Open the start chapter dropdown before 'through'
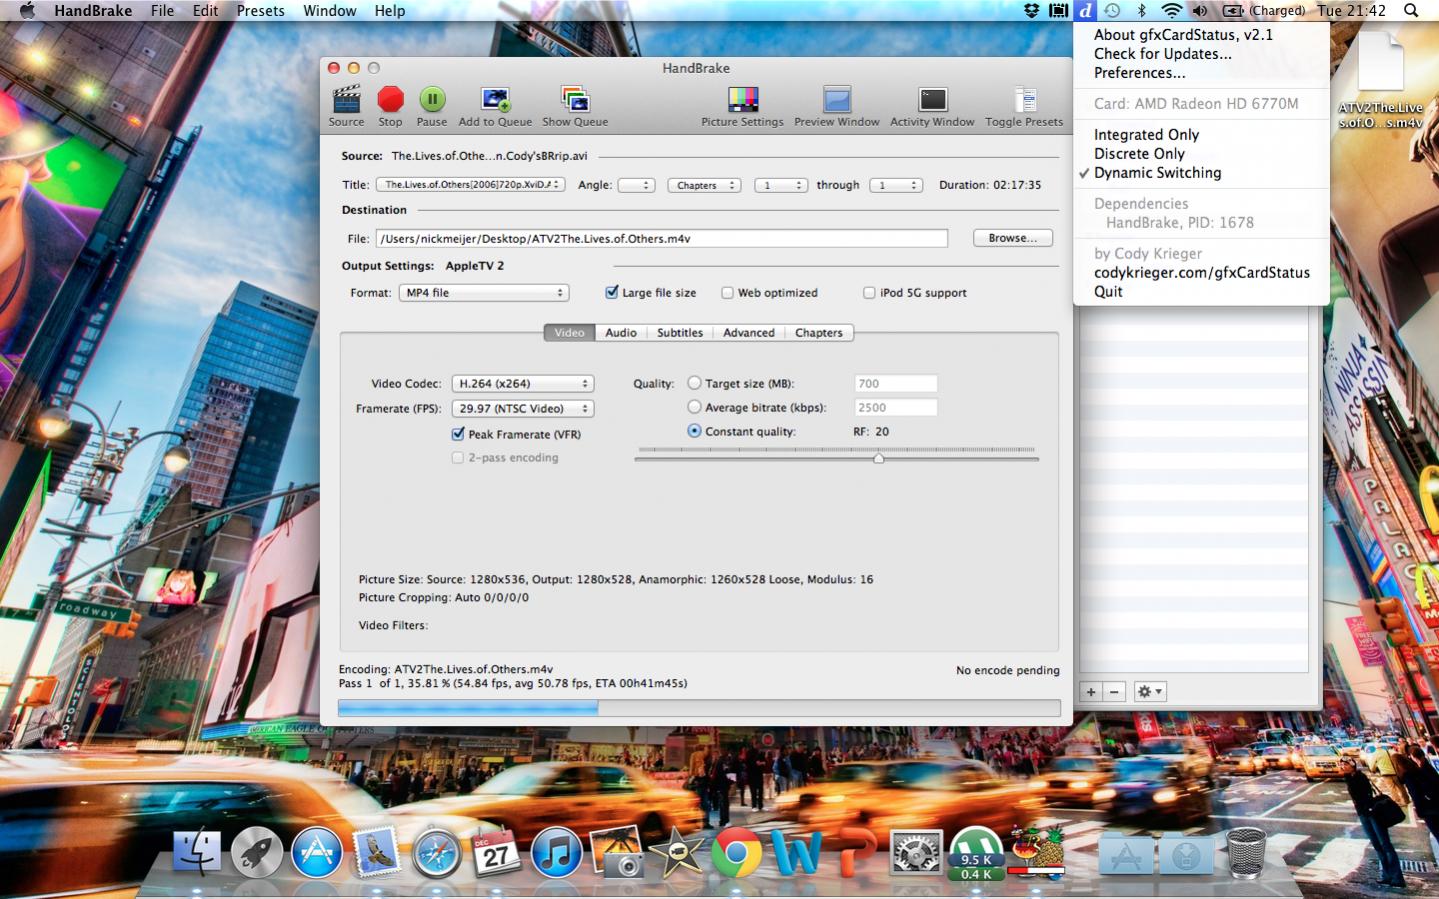 781,185
